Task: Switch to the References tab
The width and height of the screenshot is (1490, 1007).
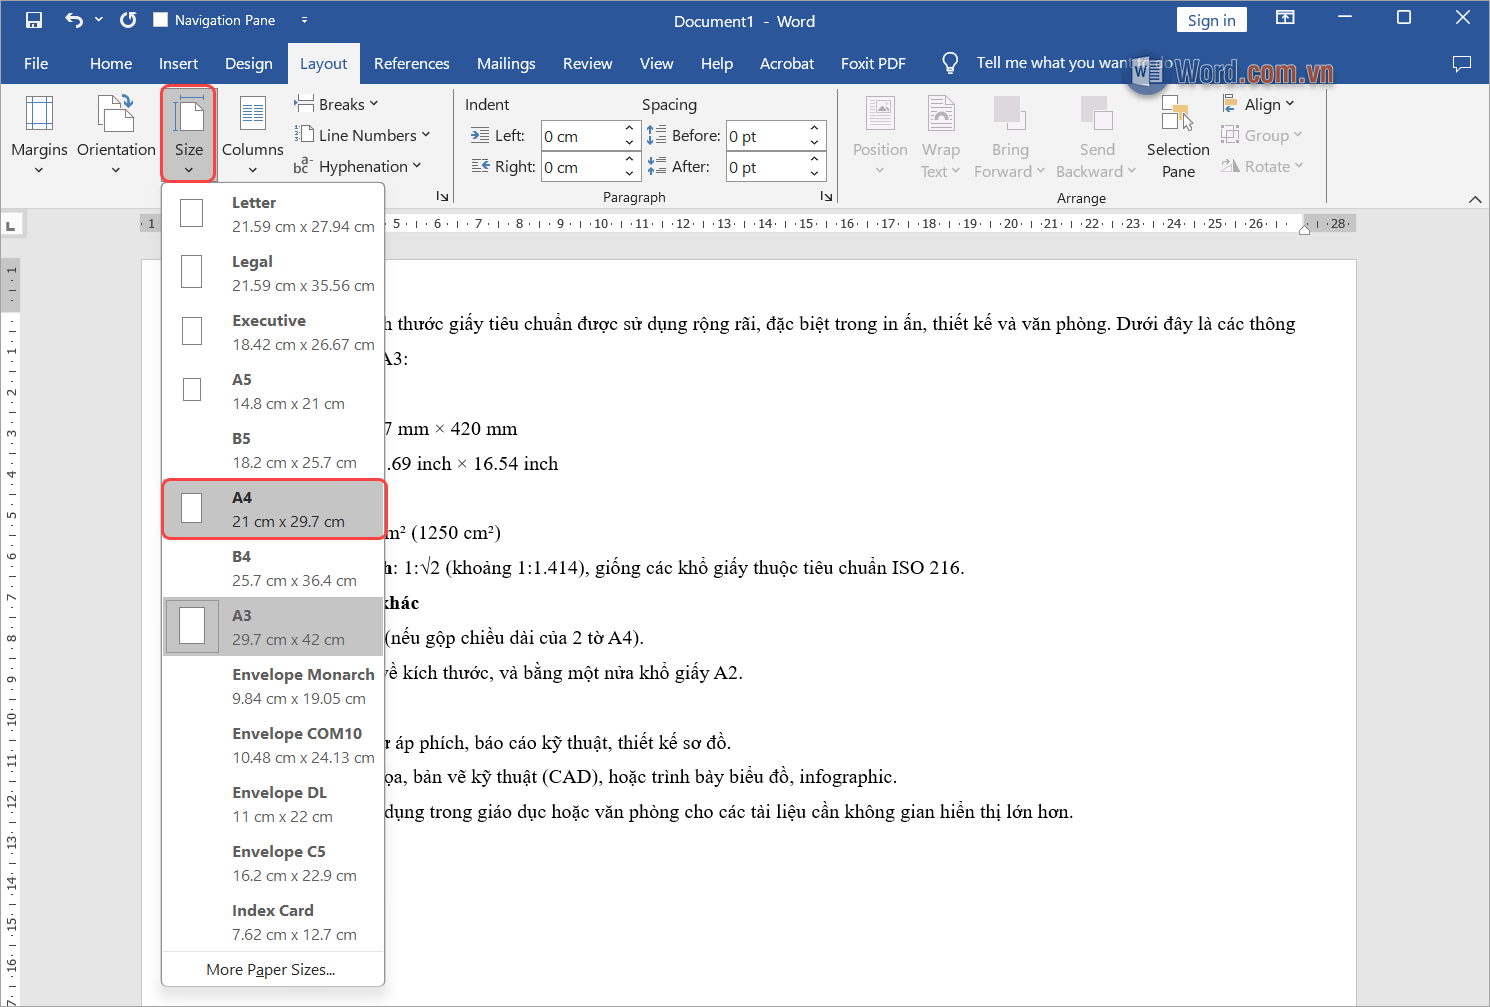Action: (x=411, y=63)
